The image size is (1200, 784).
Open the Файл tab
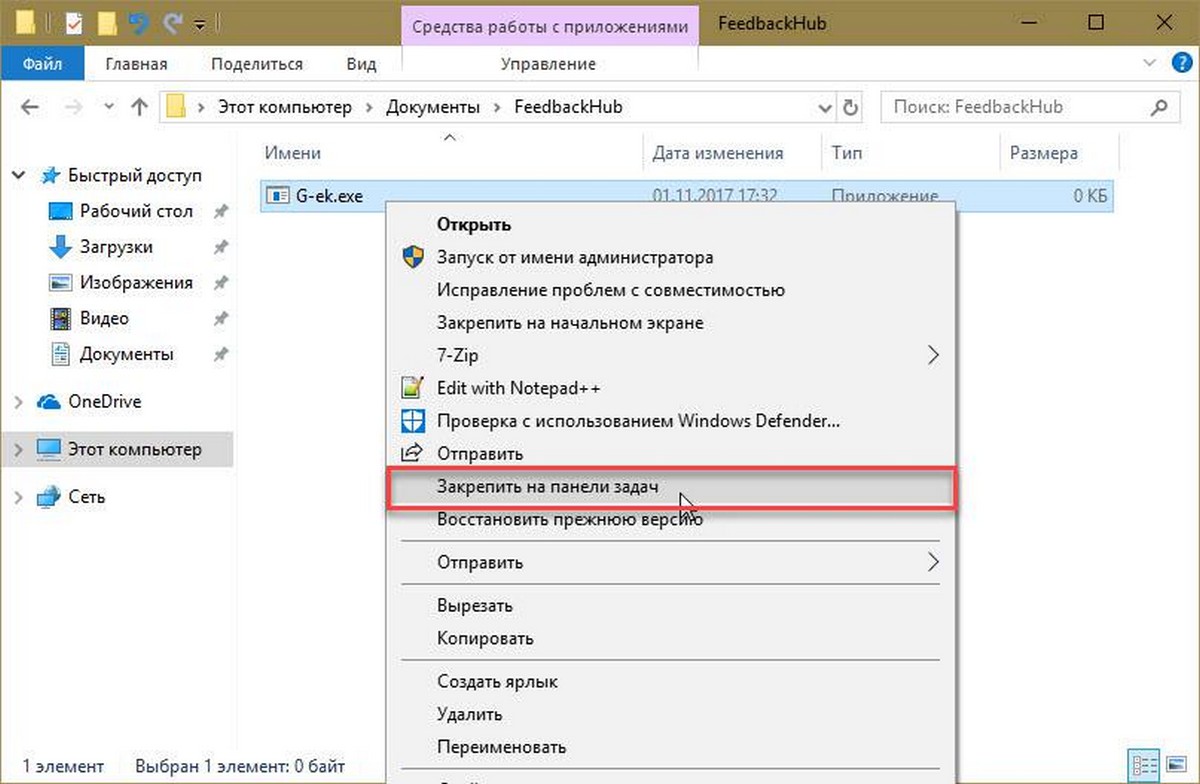[x=43, y=64]
